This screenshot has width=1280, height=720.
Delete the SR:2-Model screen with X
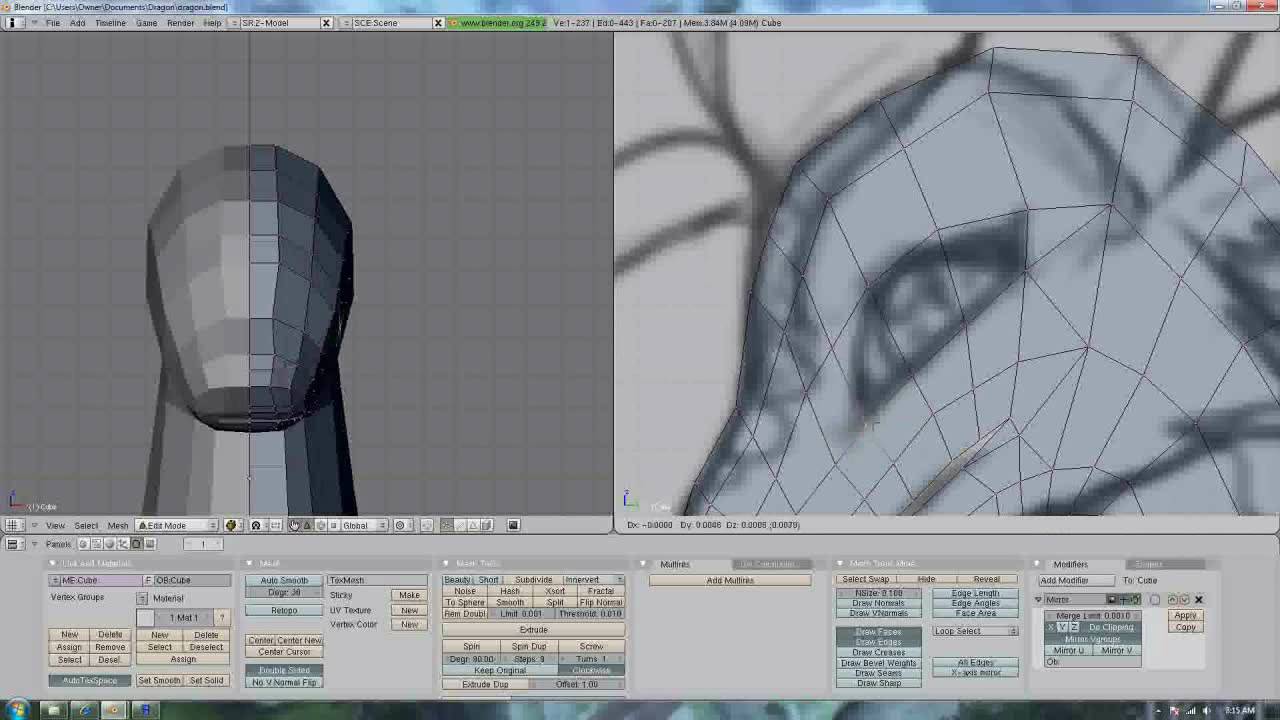coord(326,22)
